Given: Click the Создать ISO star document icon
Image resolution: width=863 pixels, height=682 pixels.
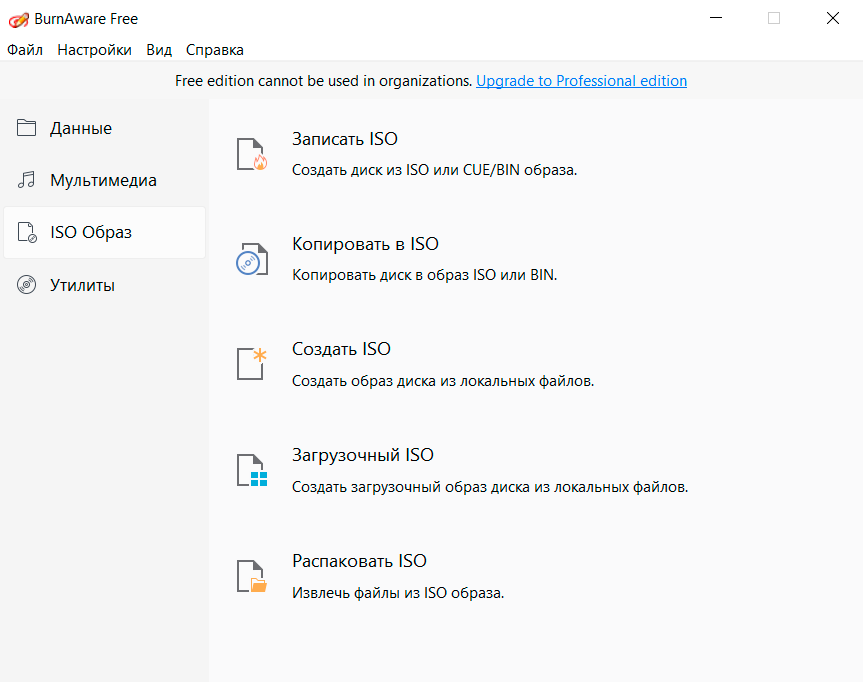Looking at the screenshot, I should [252, 364].
